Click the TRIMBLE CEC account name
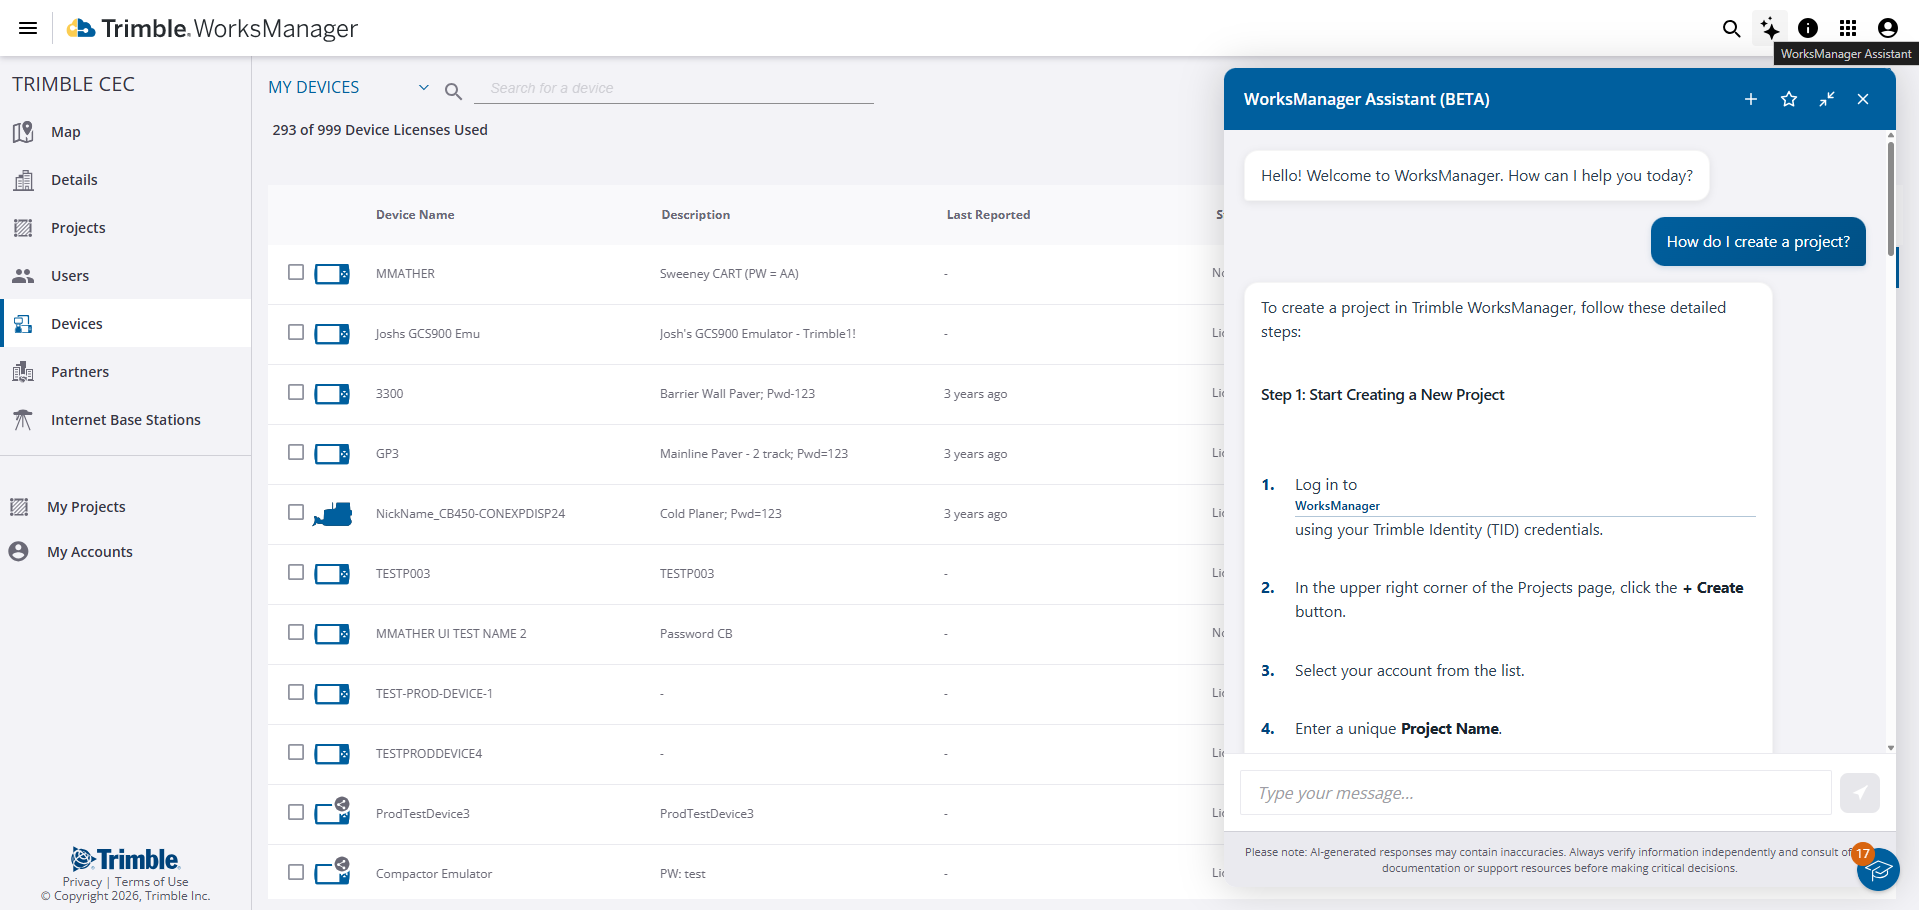Image resolution: width=1919 pixels, height=910 pixels. click(74, 84)
